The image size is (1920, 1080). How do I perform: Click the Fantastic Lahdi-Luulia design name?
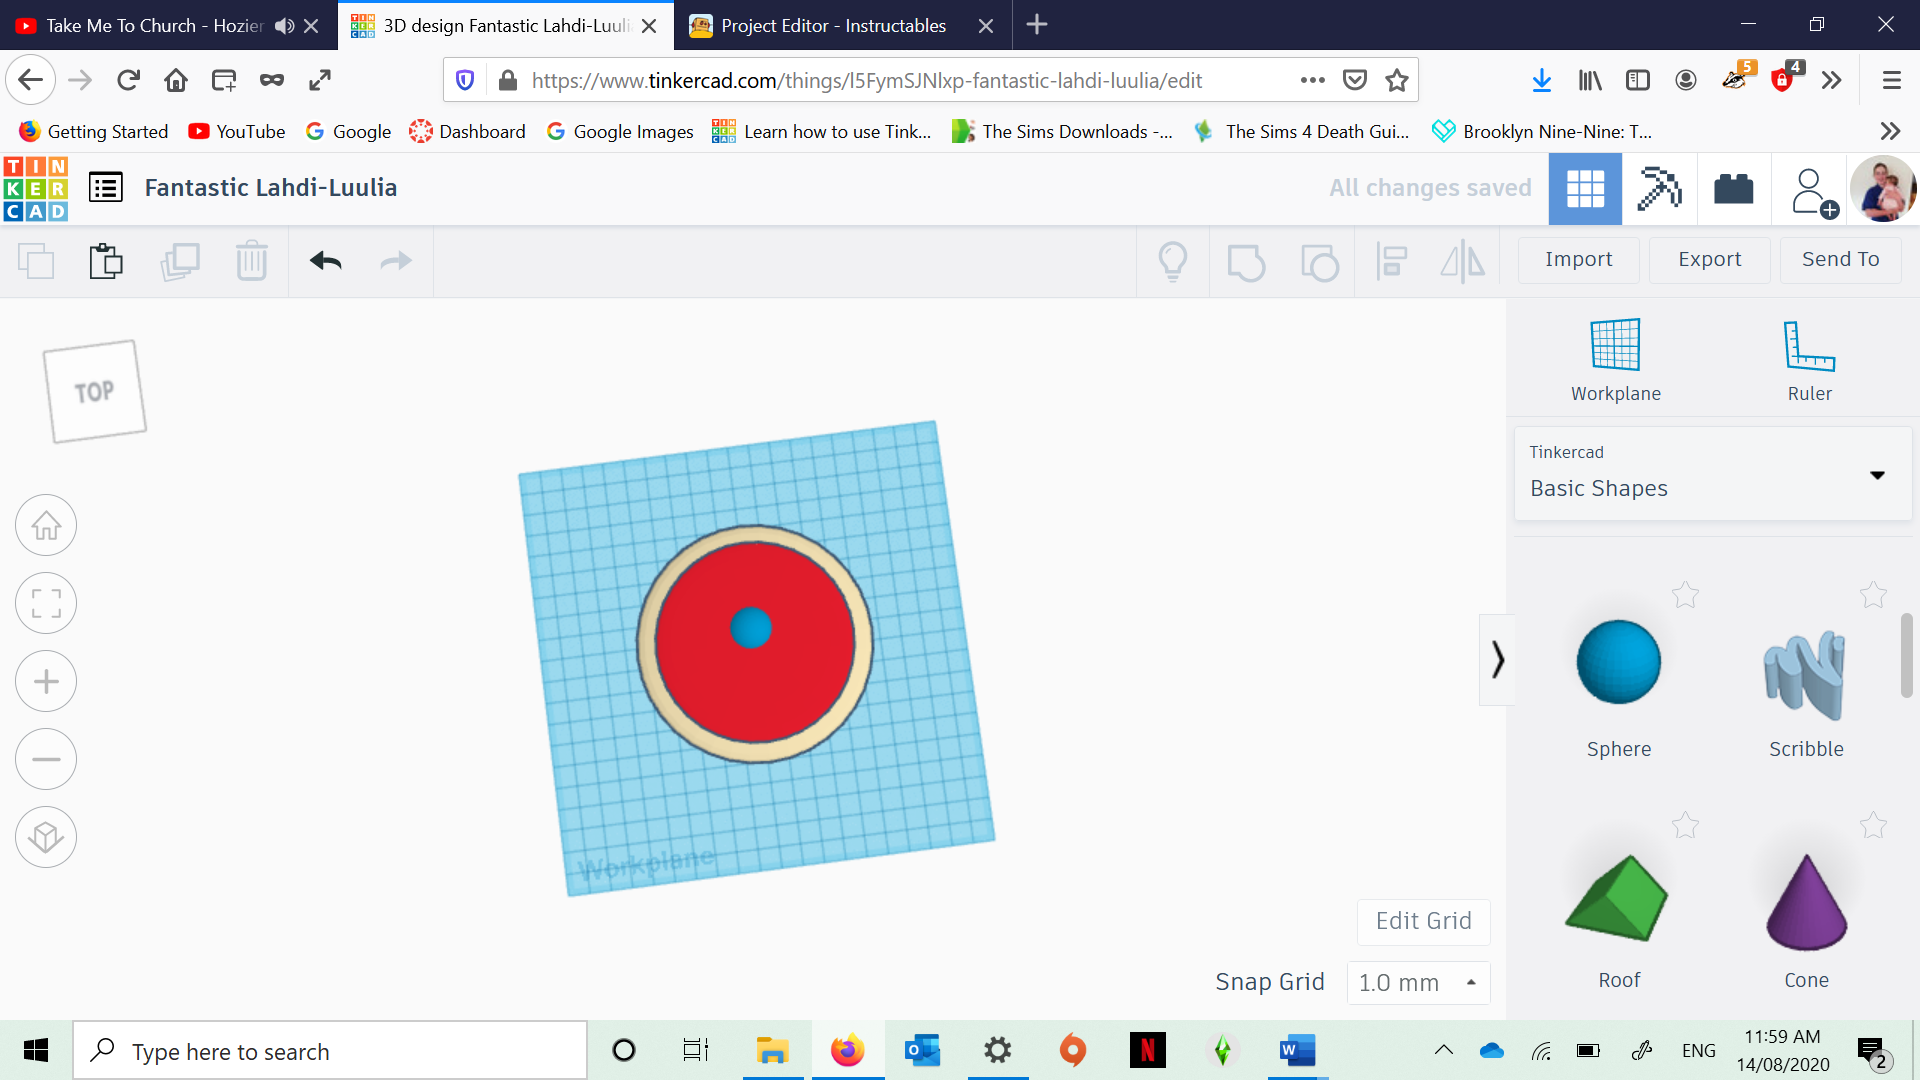(270, 187)
